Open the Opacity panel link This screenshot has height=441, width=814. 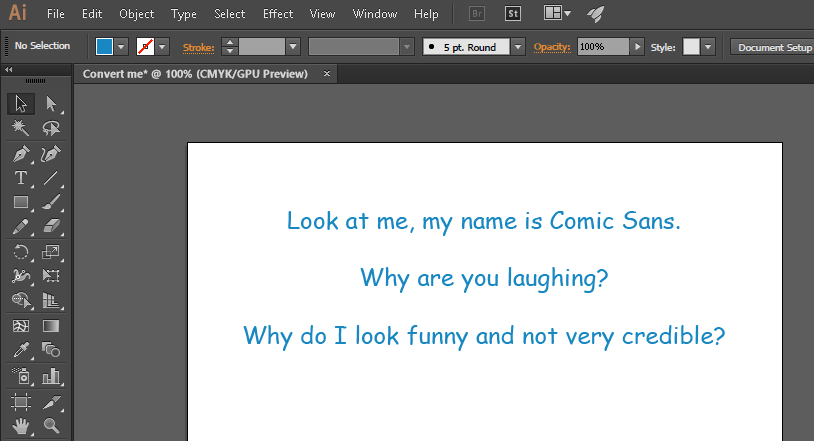click(552, 47)
